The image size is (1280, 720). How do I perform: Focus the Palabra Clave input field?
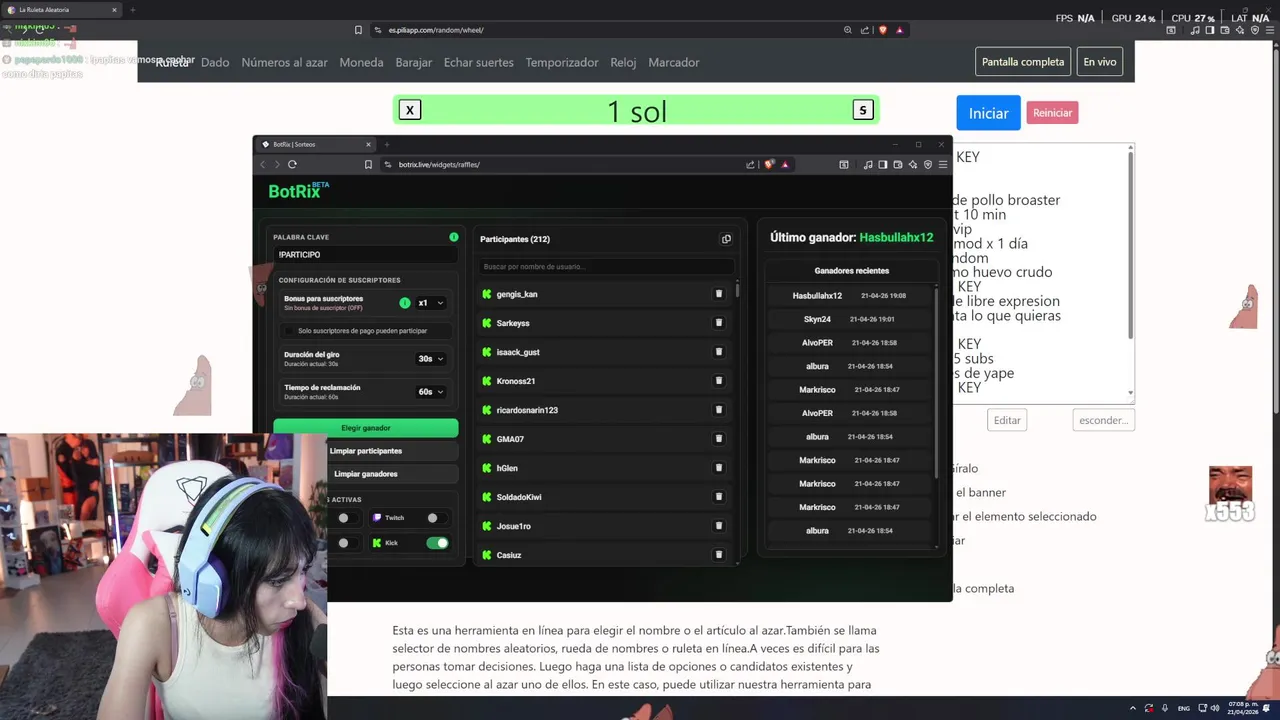[365, 255]
